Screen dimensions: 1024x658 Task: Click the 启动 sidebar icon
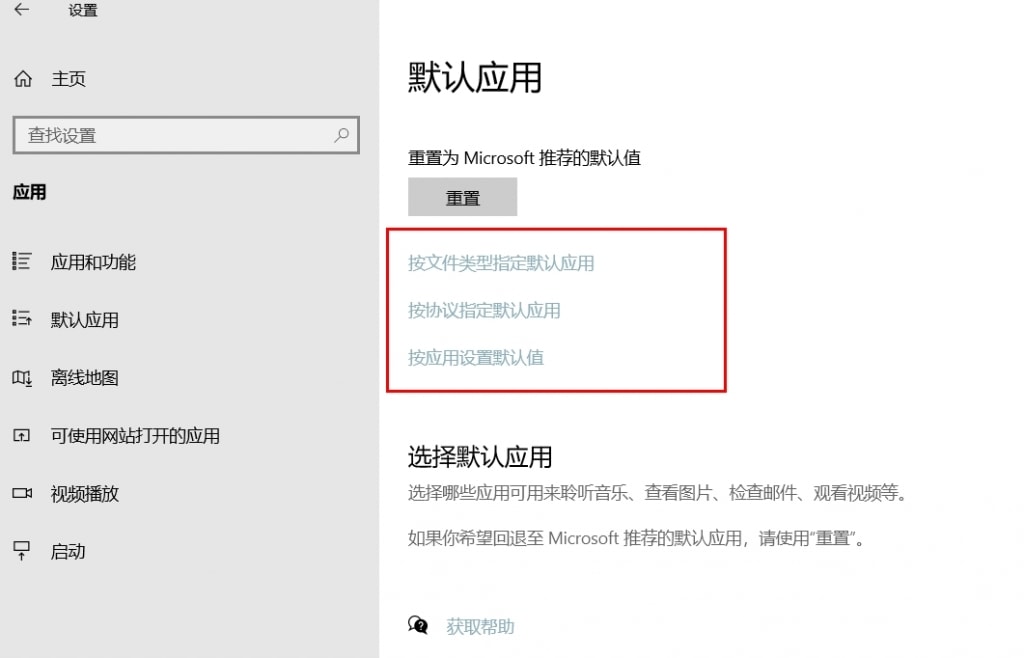coord(21,551)
